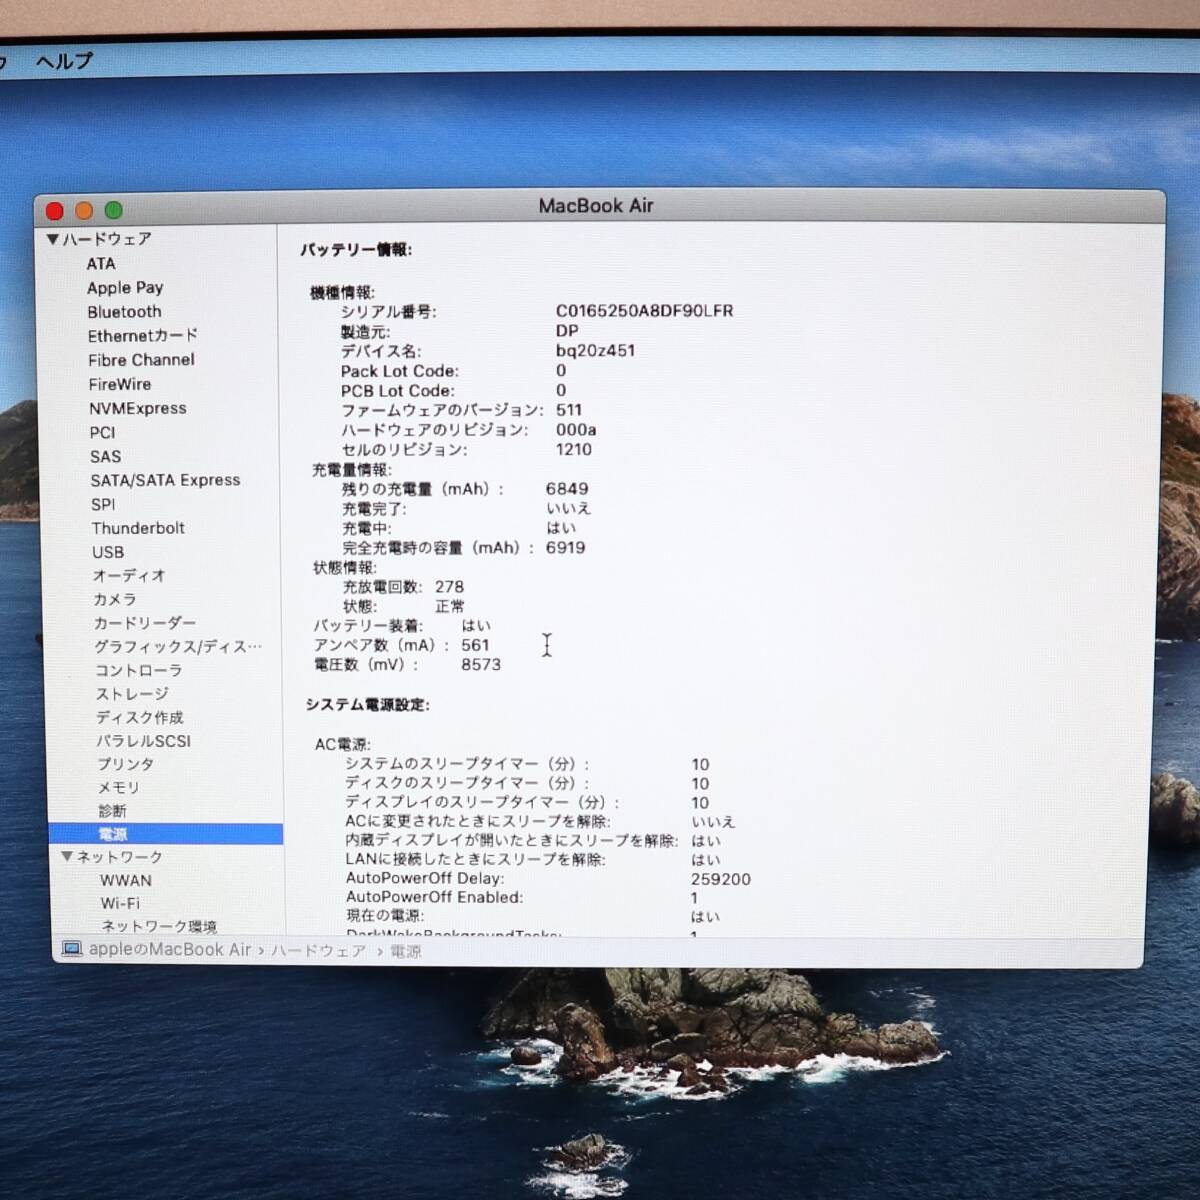1200x1200 pixels.
Task: Click full charge capacity value 6919
Action: click(x=566, y=548)
